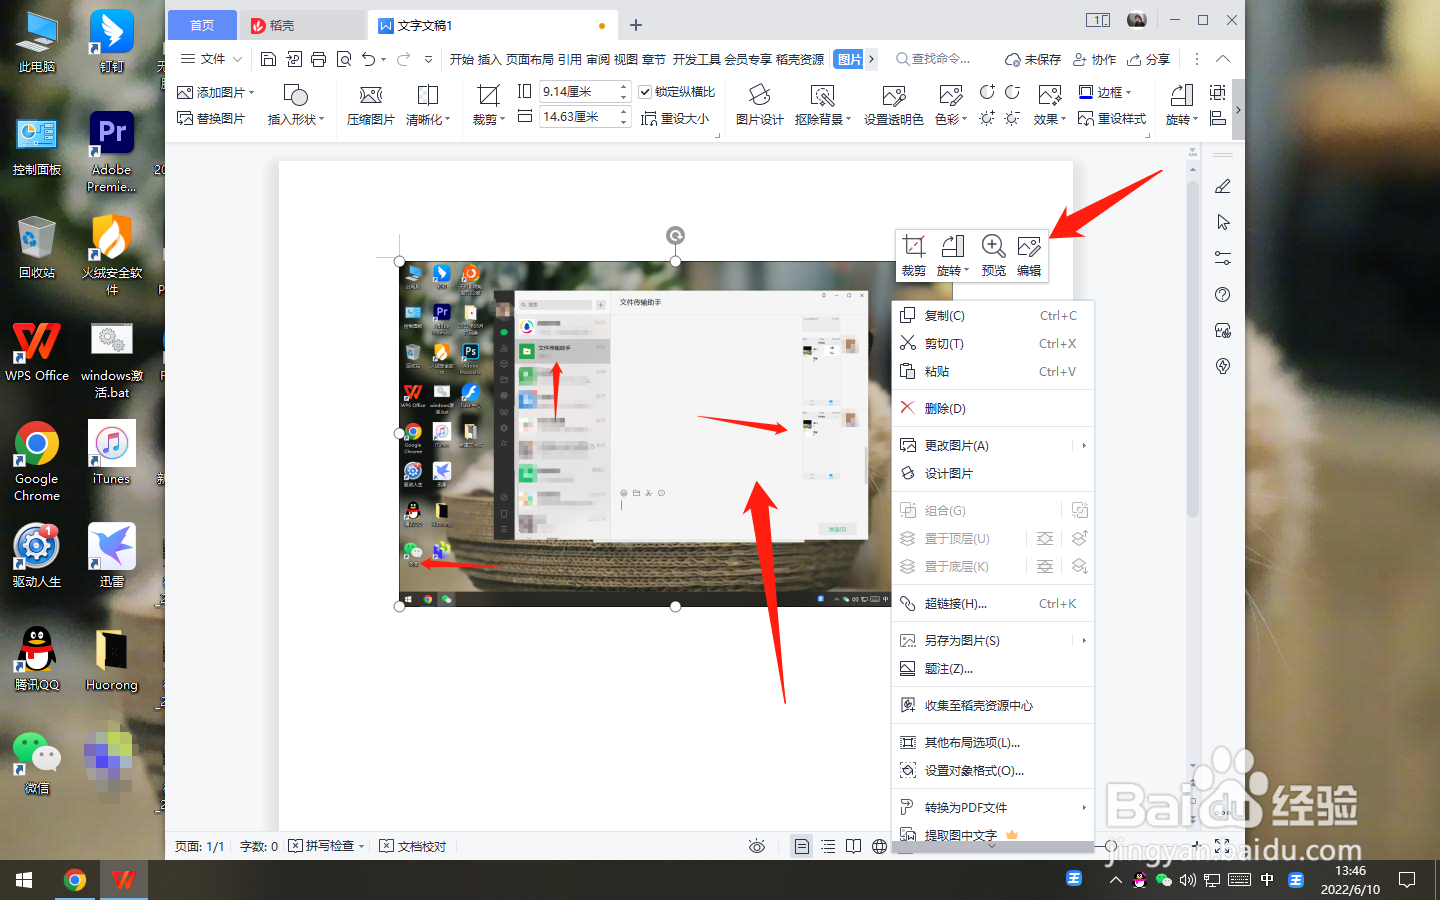Click the Outline View icon in the status bar
The image size is (1440, 900).
point(828,846)
